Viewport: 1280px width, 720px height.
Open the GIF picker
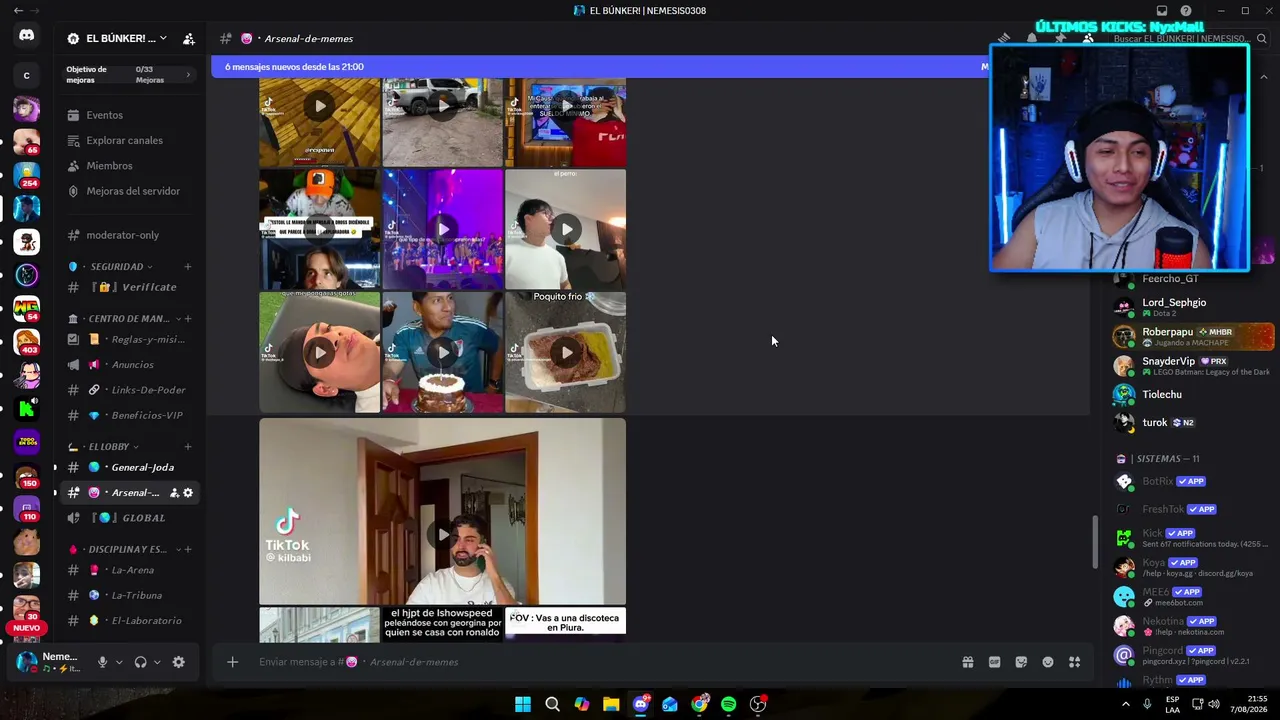(x=995, y=662)
